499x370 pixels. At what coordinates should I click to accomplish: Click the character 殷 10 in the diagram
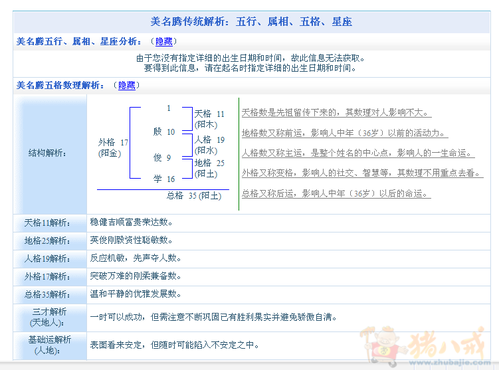pos(164,132)
